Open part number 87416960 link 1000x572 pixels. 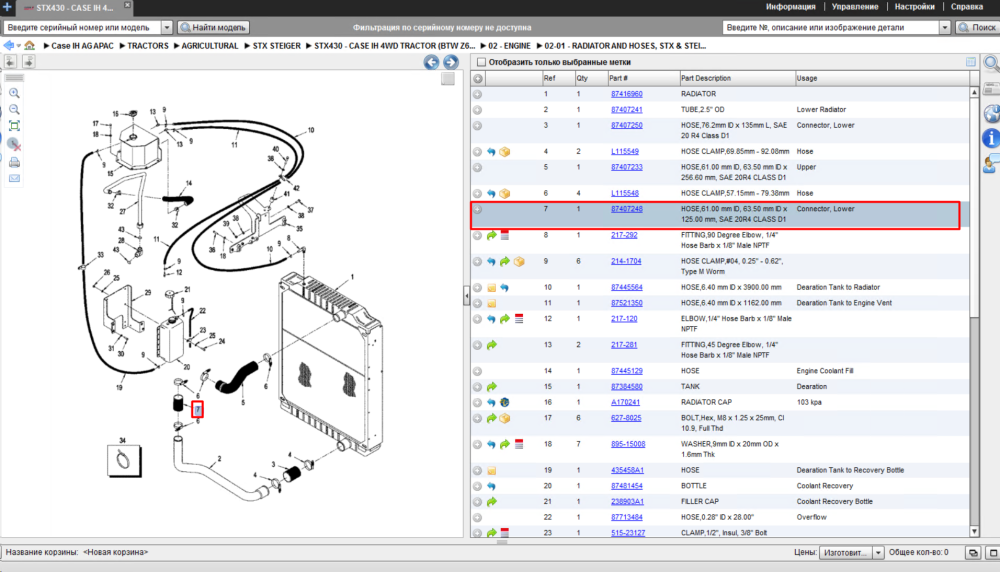click(x=626, y=94)
